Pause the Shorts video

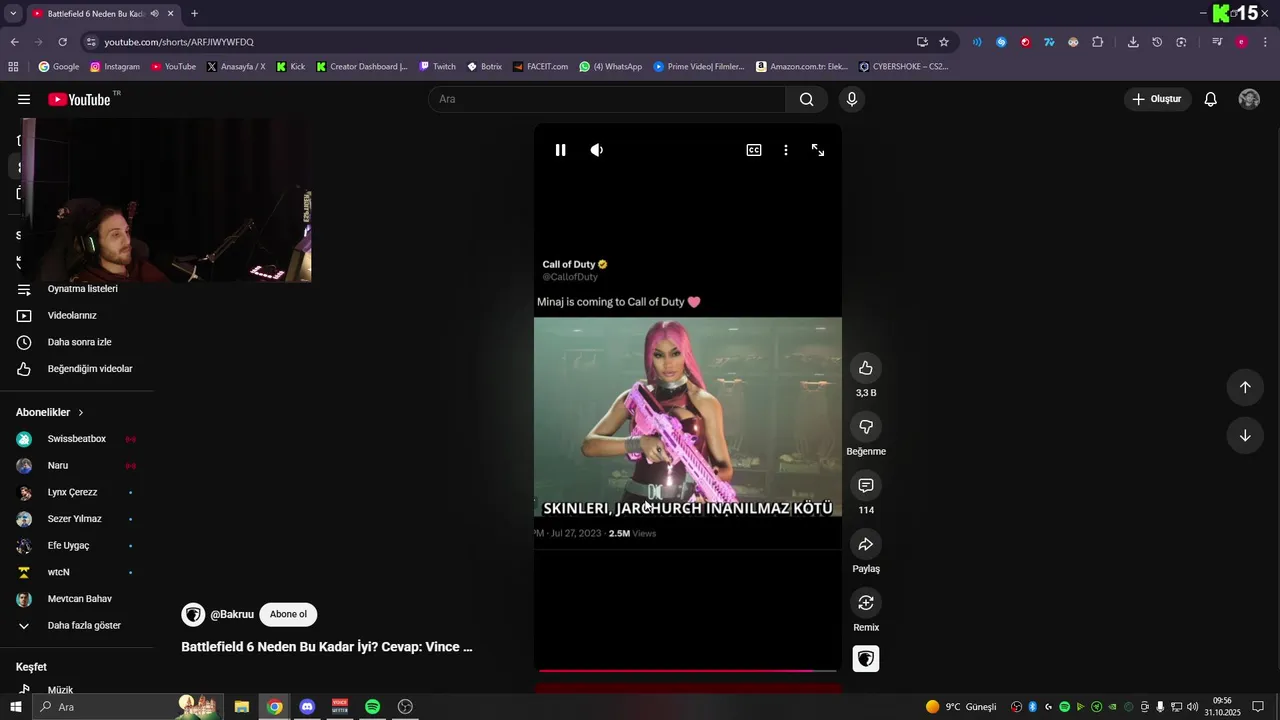point(560,150)
